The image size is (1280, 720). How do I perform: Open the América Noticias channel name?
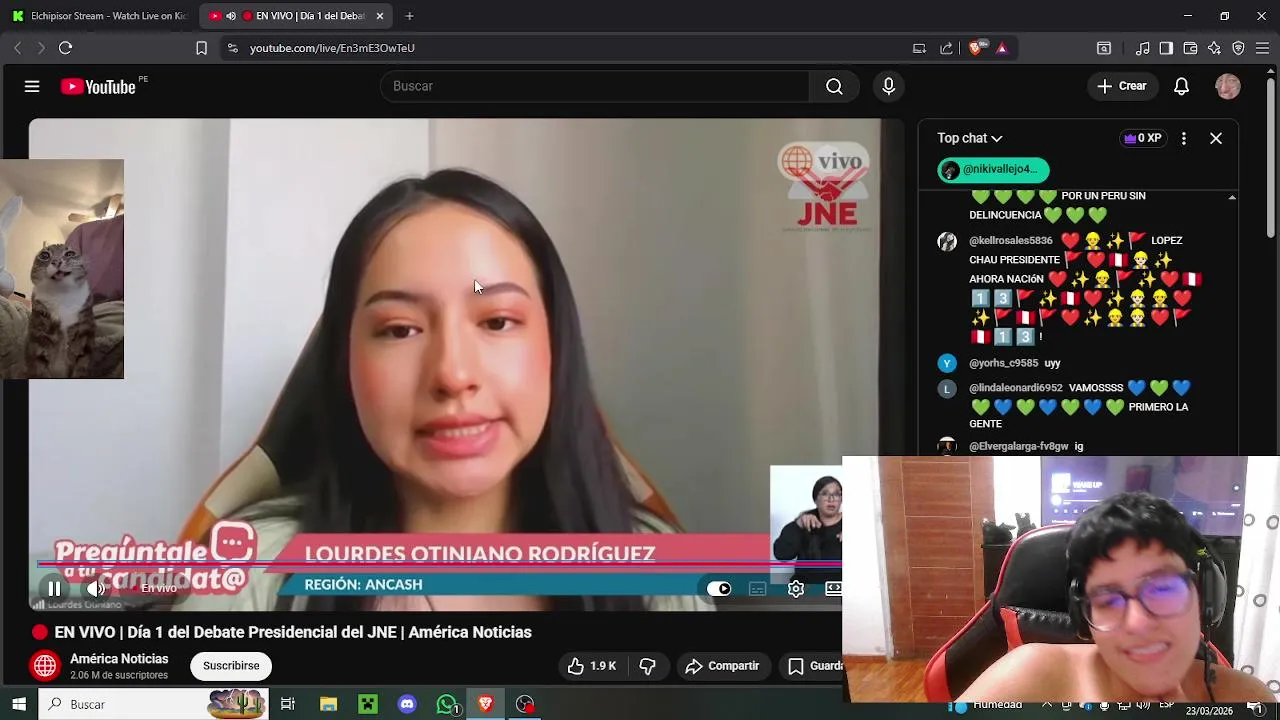point(119,659)
